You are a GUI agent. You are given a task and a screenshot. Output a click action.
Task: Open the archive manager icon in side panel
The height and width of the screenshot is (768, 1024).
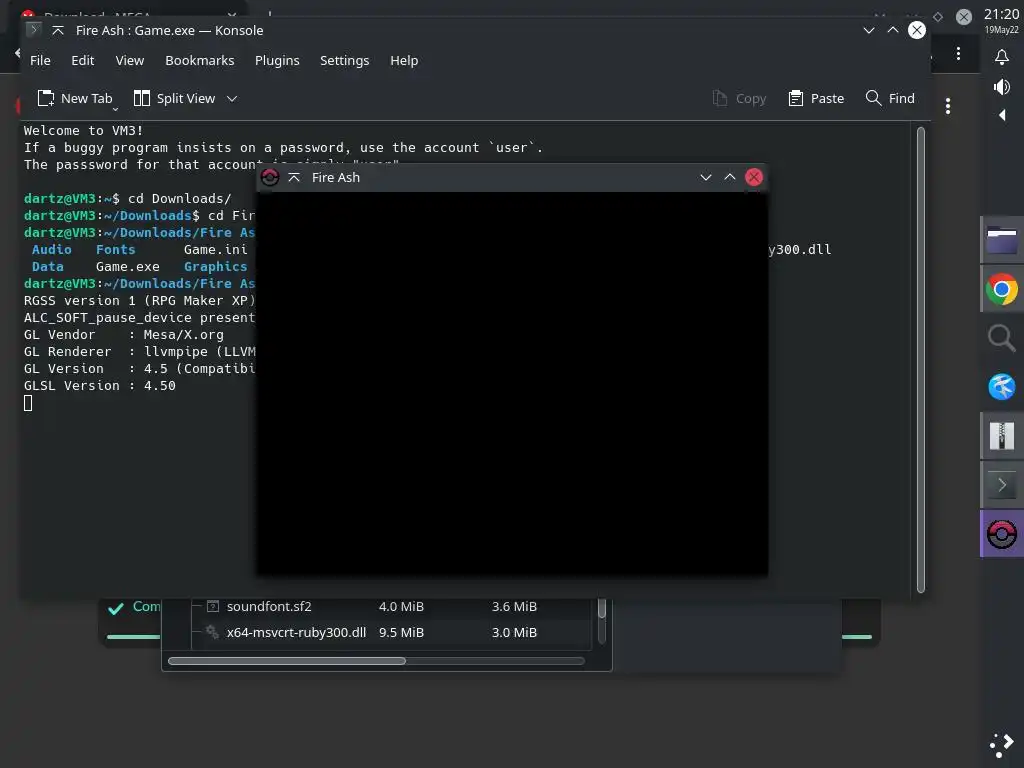1002,436
